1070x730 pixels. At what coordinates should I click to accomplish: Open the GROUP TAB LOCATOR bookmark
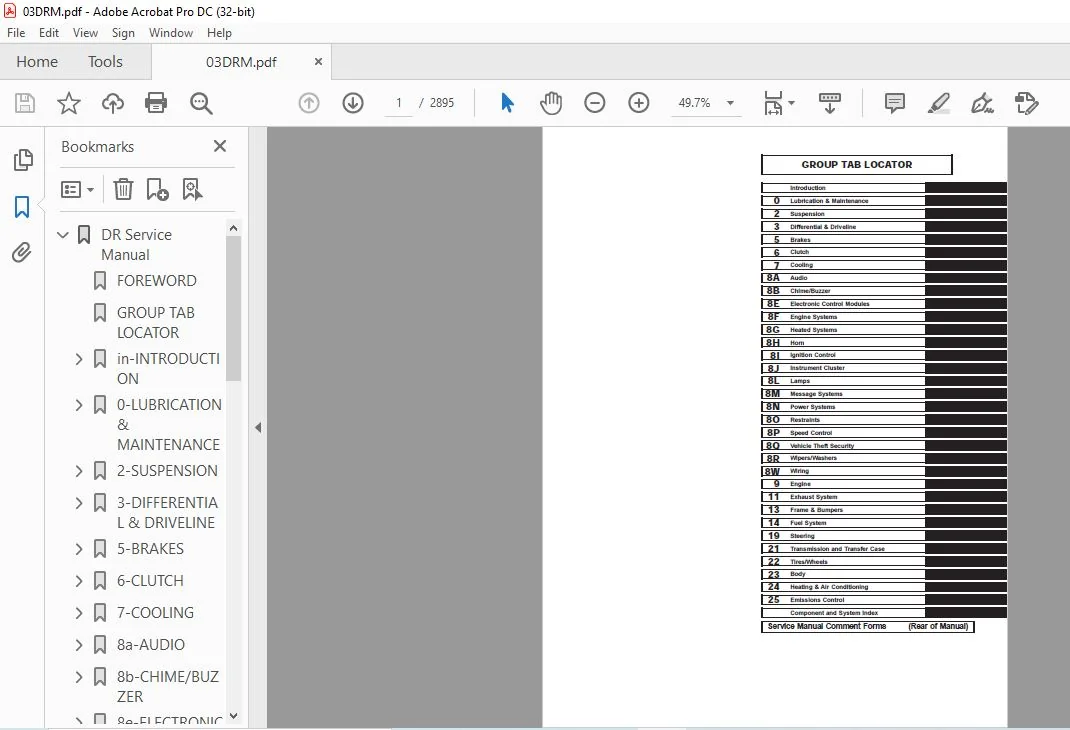click(x=156, y=323)
